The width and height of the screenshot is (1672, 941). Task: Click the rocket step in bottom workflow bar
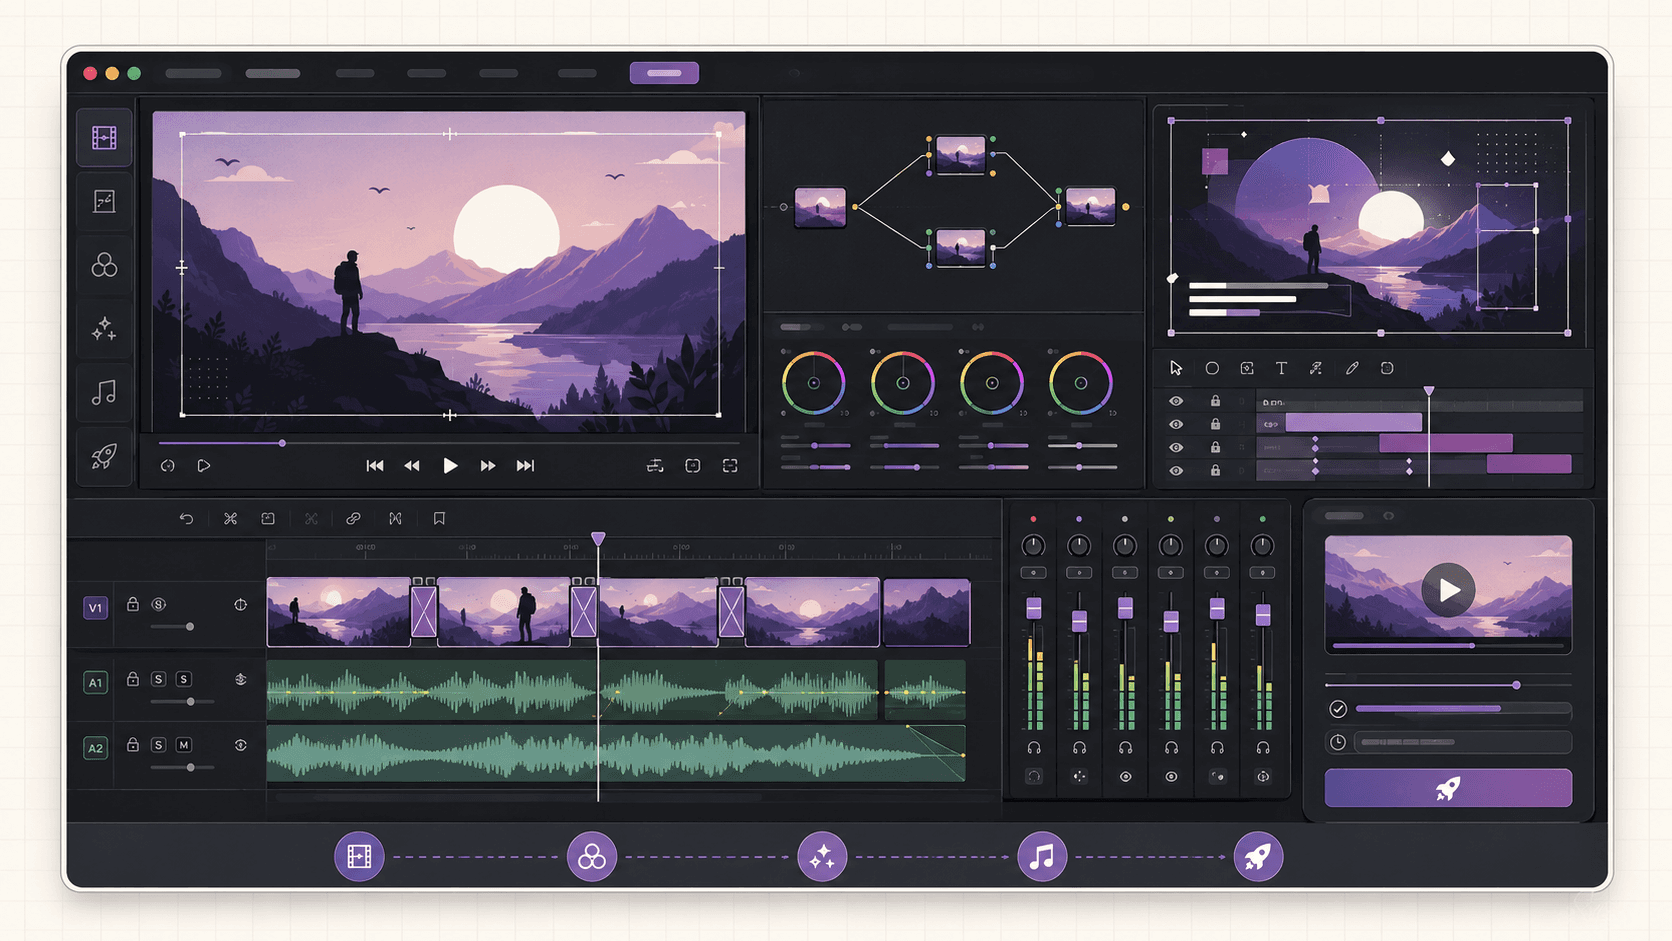click(x=1258, y=857)
